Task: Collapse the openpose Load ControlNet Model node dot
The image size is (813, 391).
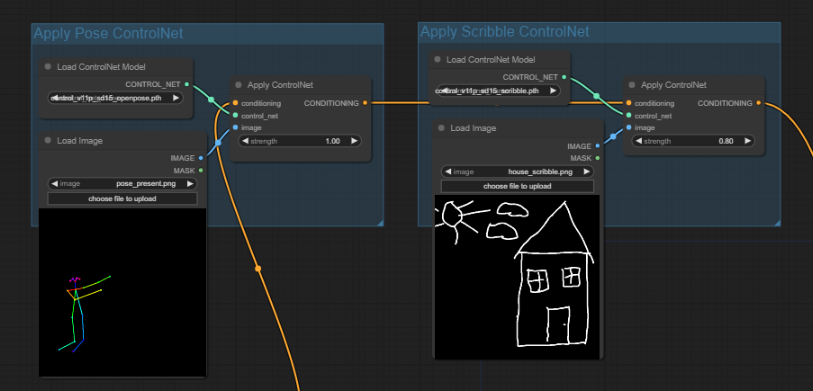Action: [48, 66]
